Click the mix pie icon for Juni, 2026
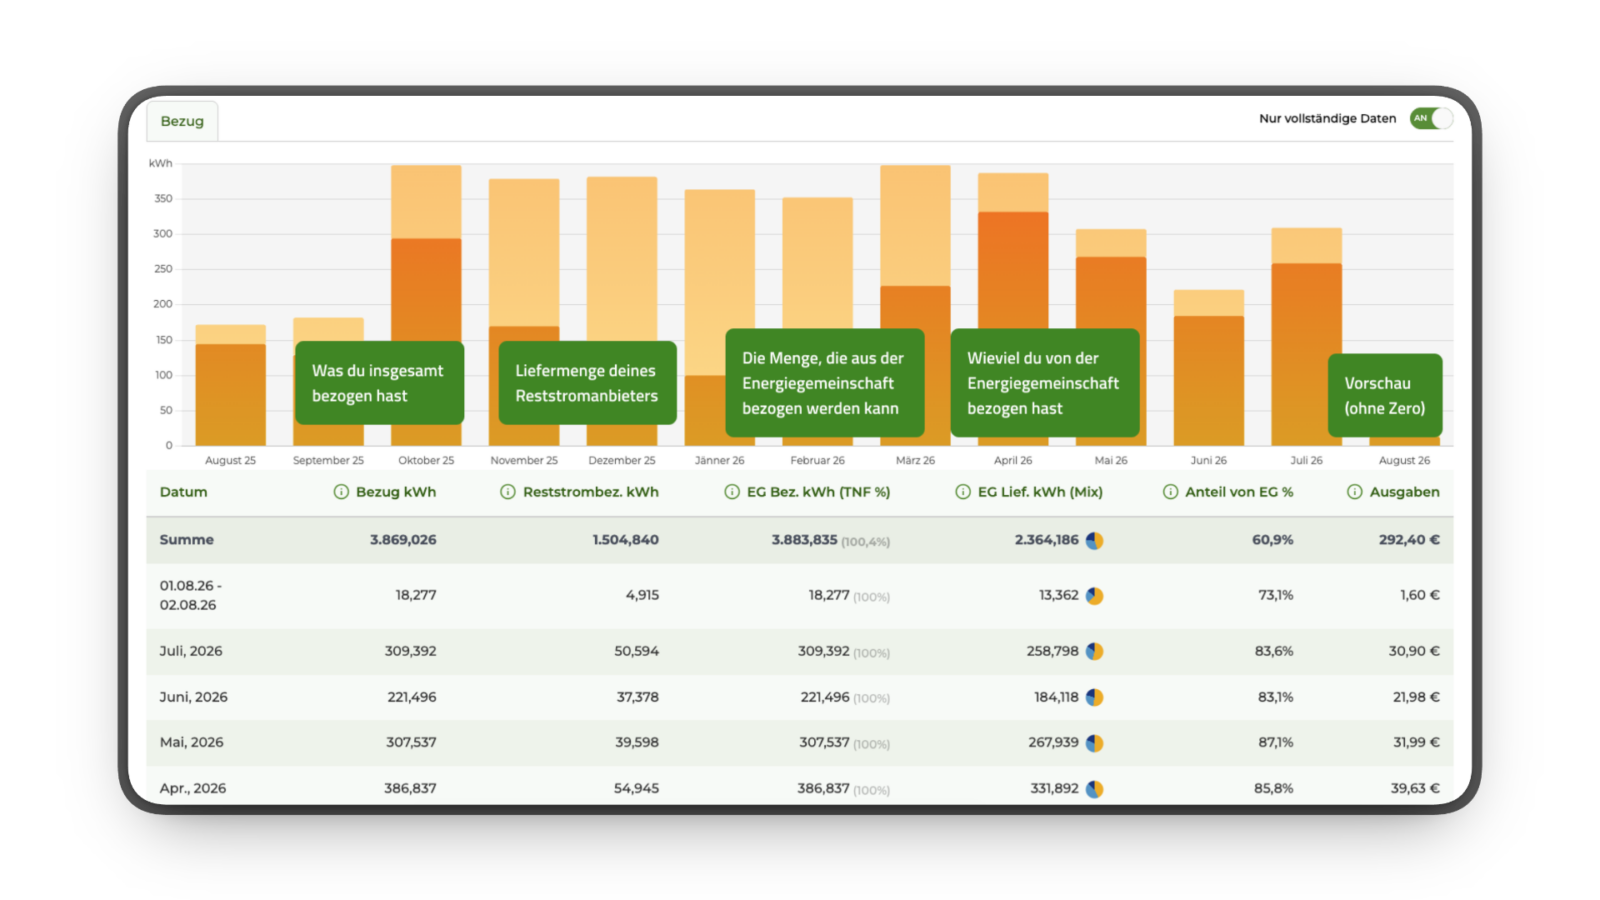This screenshot has height=900, width=1600. tap(1095, 697)
